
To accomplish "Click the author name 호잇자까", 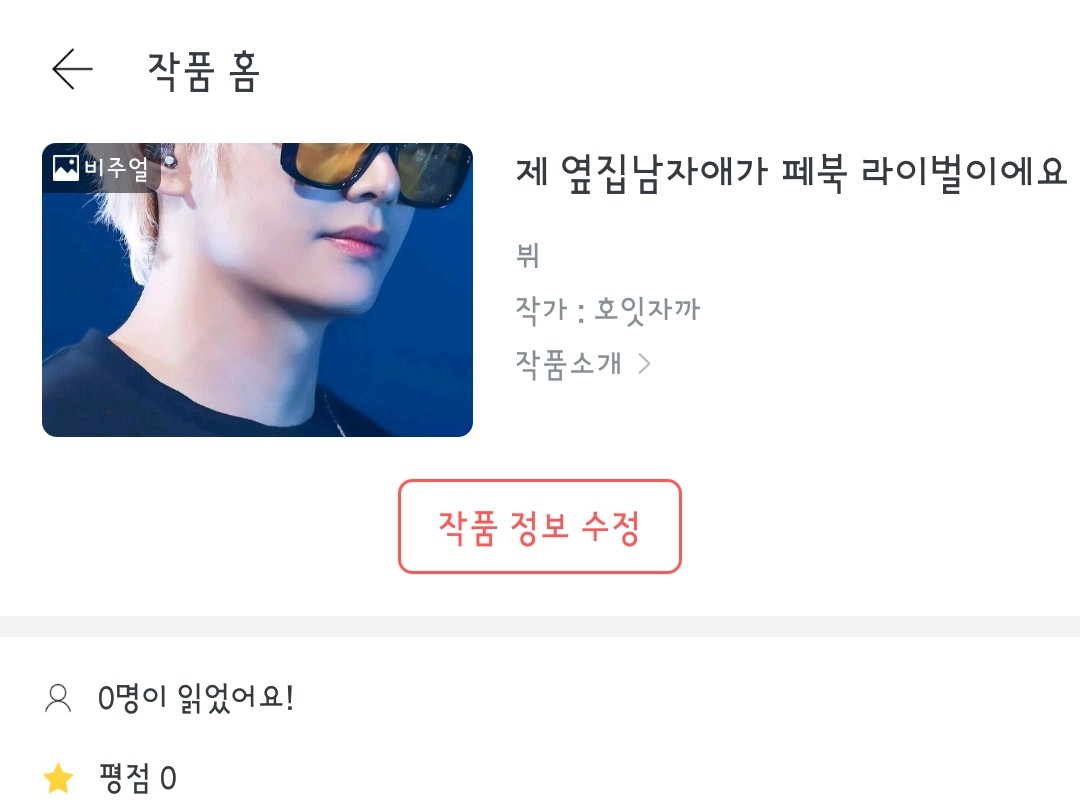I will (647, 309).
